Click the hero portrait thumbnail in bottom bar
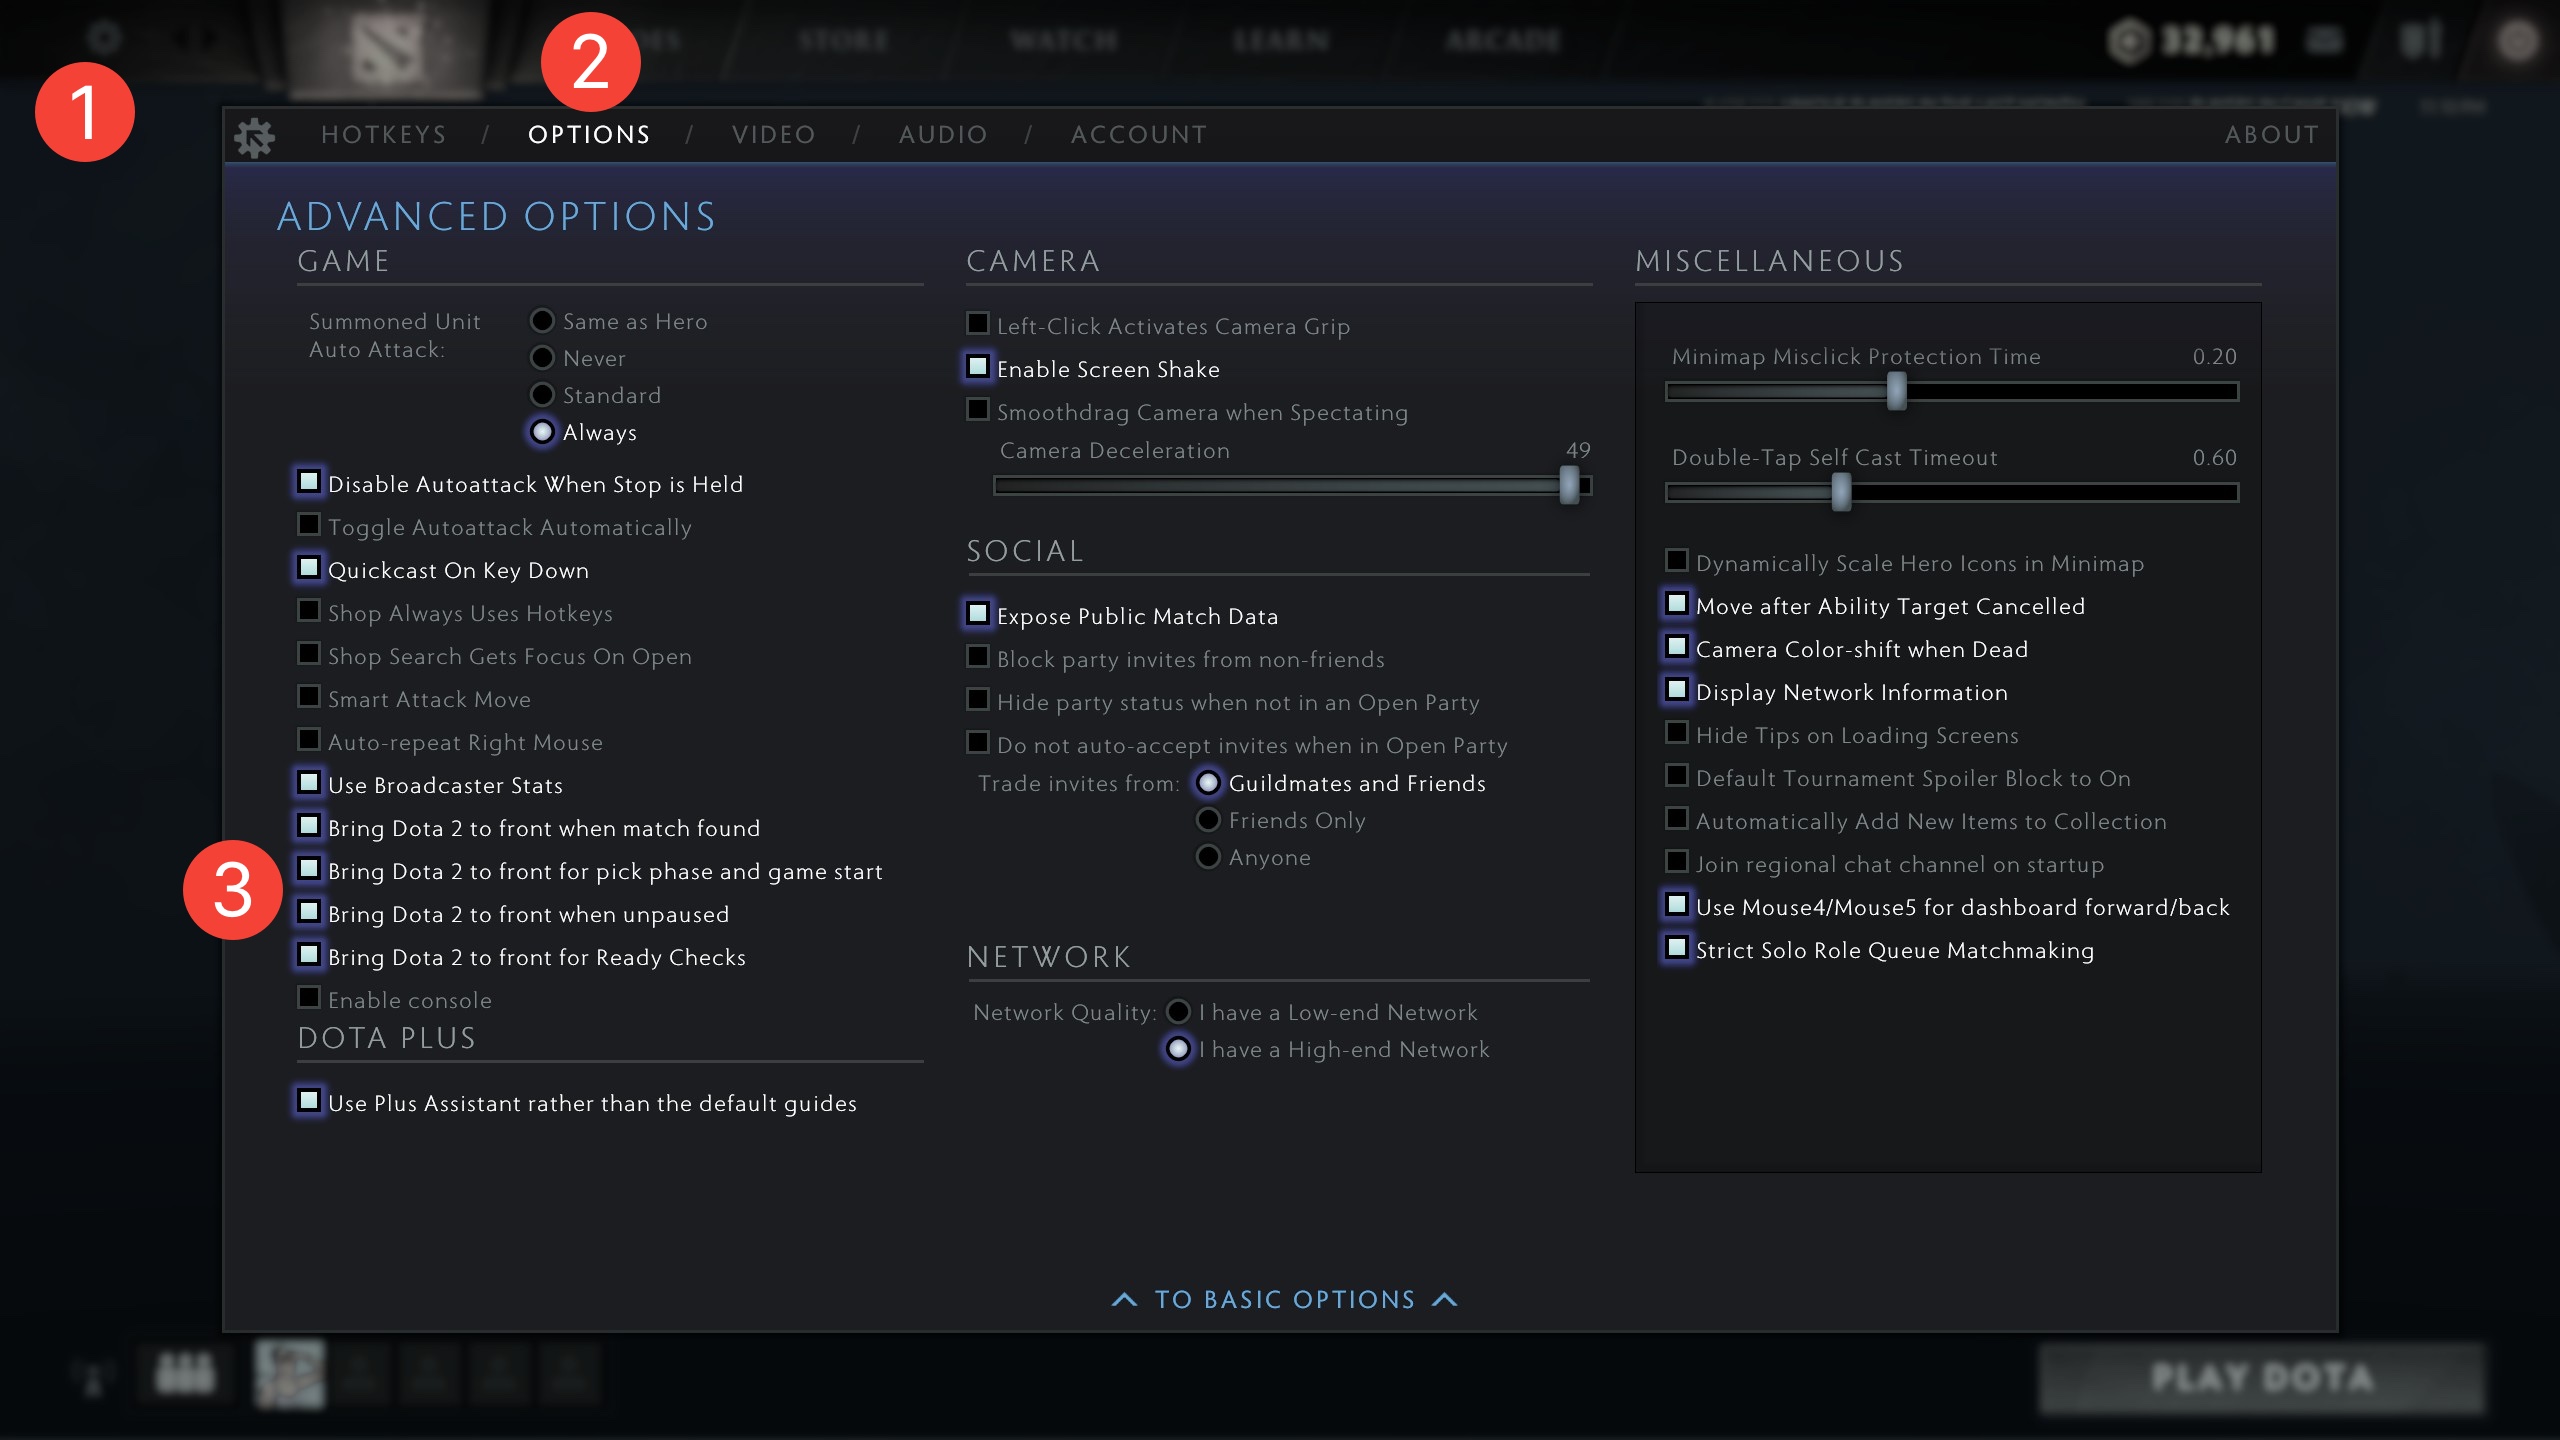Image resolution: width=2560 pixels, height=1440 pixels. click(x=290, y=1374)
